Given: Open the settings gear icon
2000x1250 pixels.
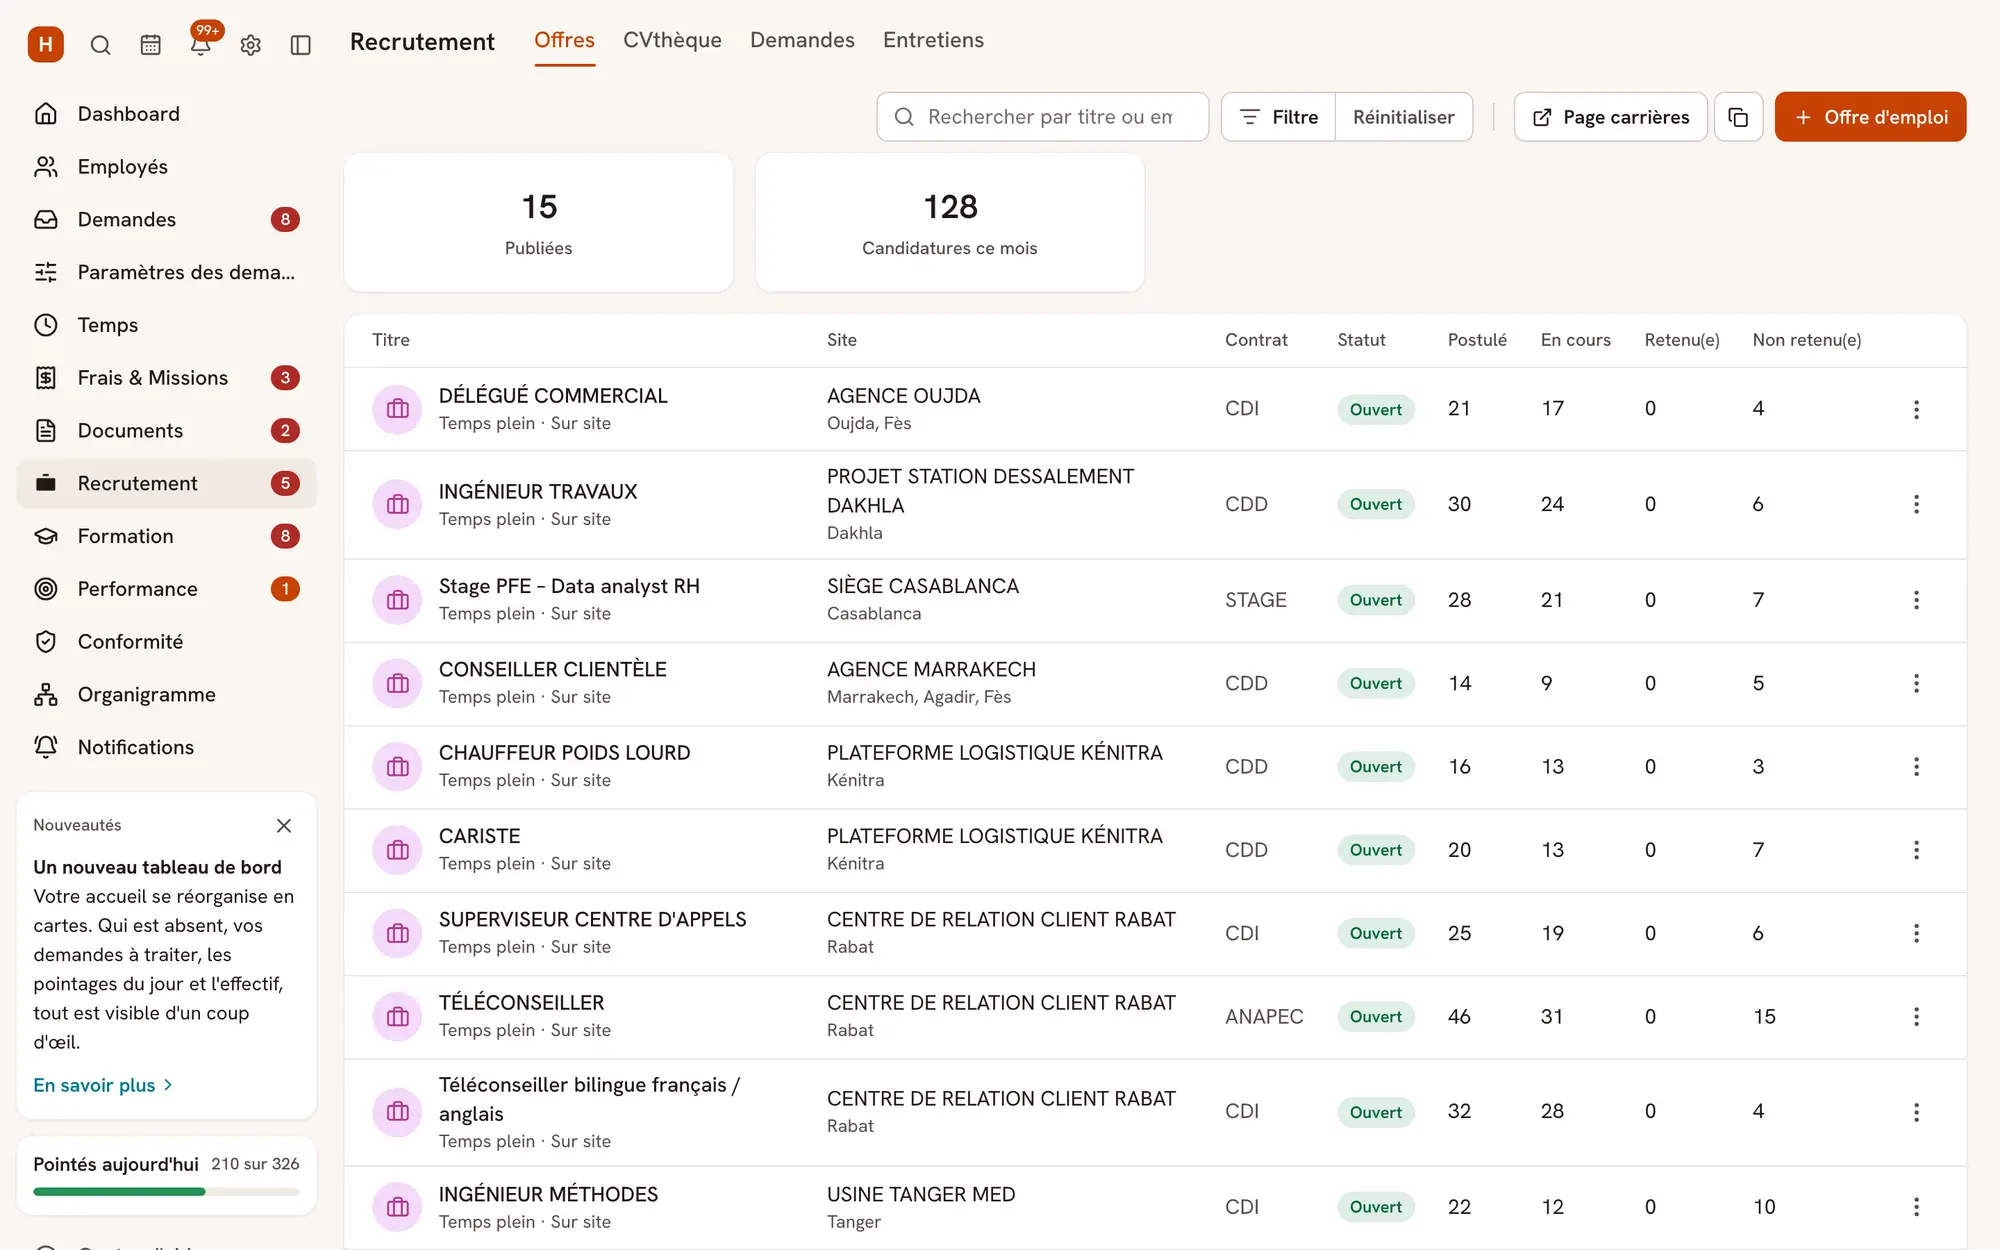Looking at the screenshot, I should pos(251,45).
